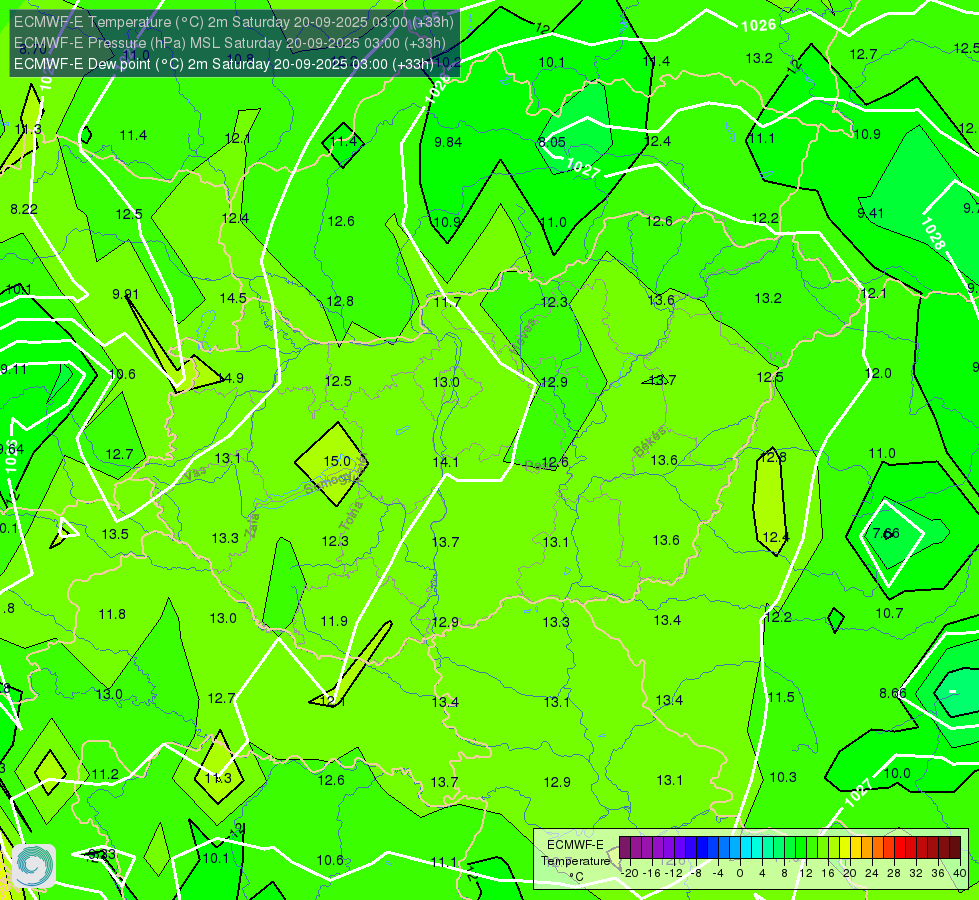Pick the bright red swatch at tick 28
Viewport: 979px width, 900px height.
point(900,848)
